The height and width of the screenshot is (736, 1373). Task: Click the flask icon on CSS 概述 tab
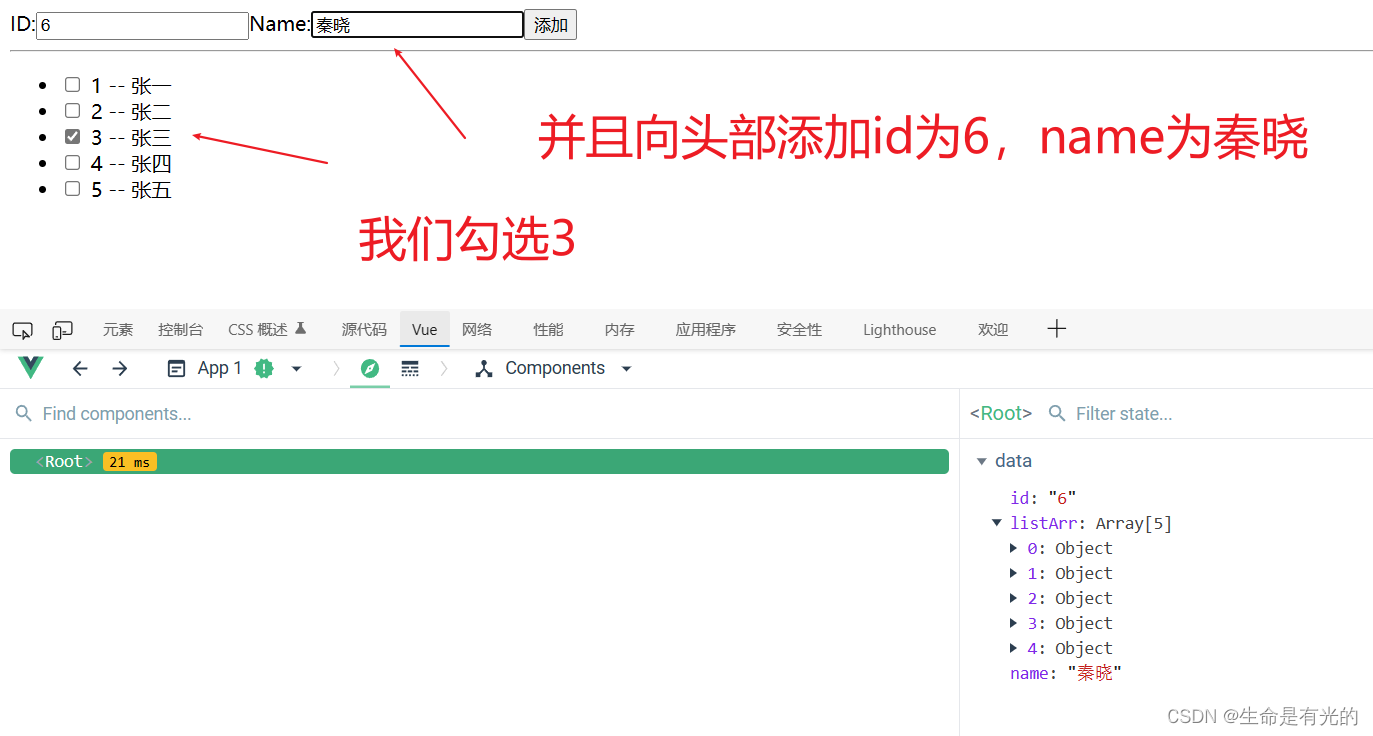300,328
